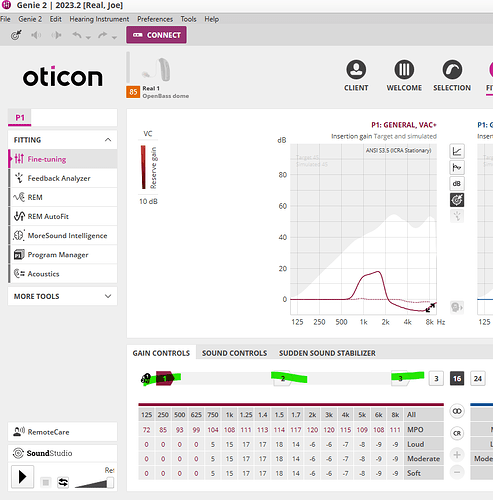Expand the More Tools section

point(108,296)
